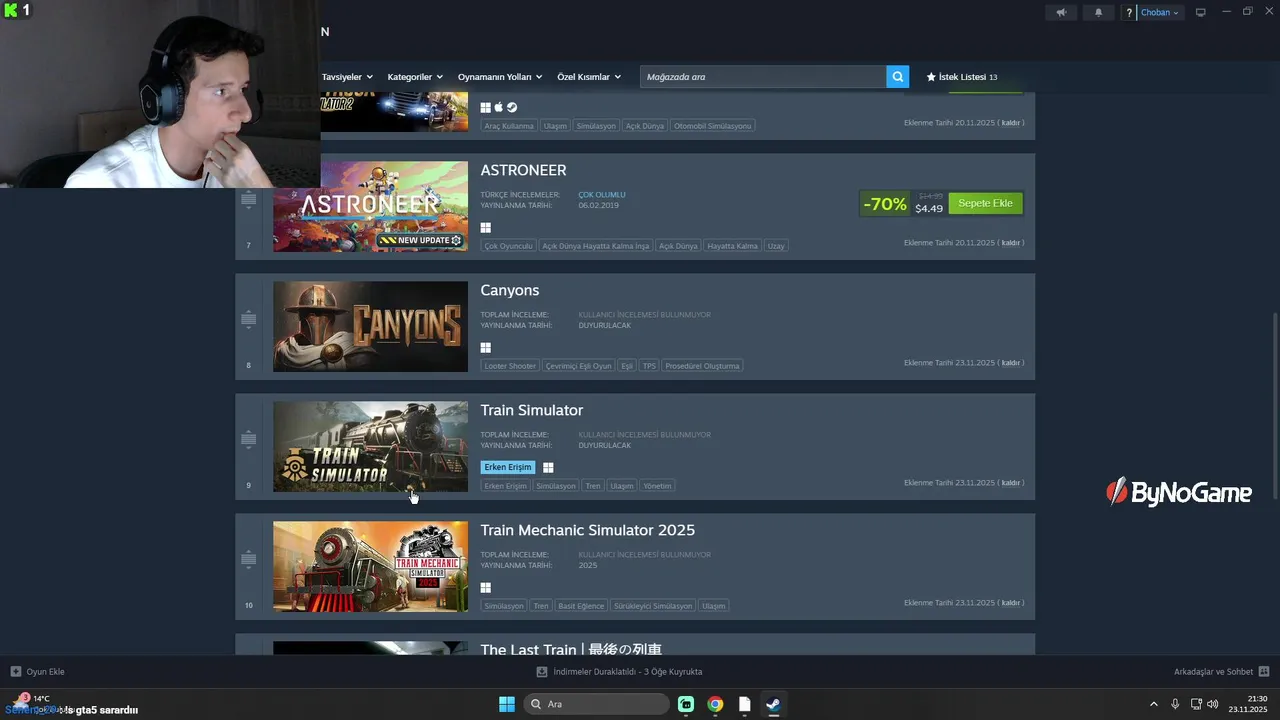Select the Araç Kullanma tag
This screenshot has width=1280, height=720.
509,126
